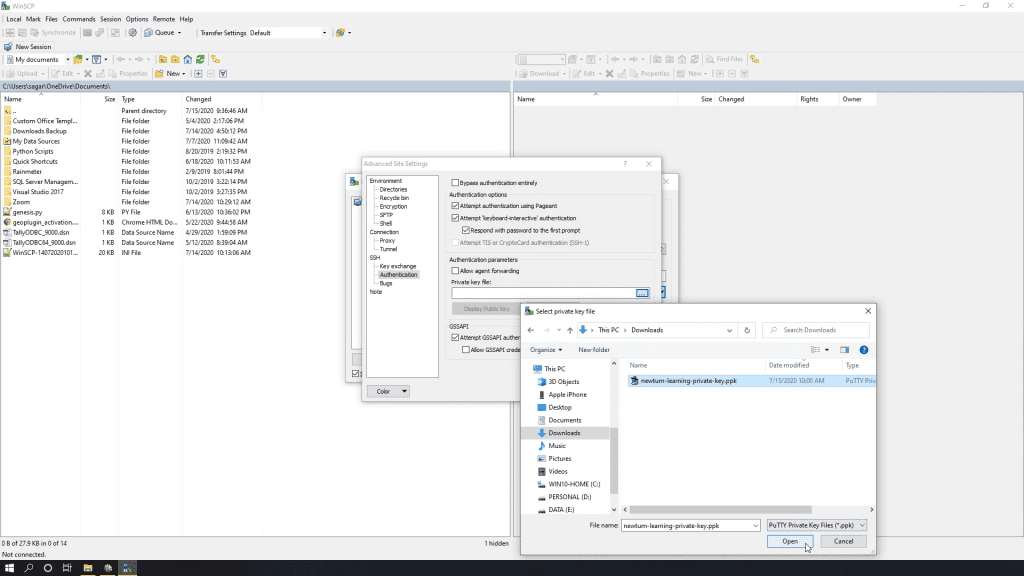Open Windows Start menu
Image resolution: width=1024 pixels, height=576 pixels.
point(9,568)
